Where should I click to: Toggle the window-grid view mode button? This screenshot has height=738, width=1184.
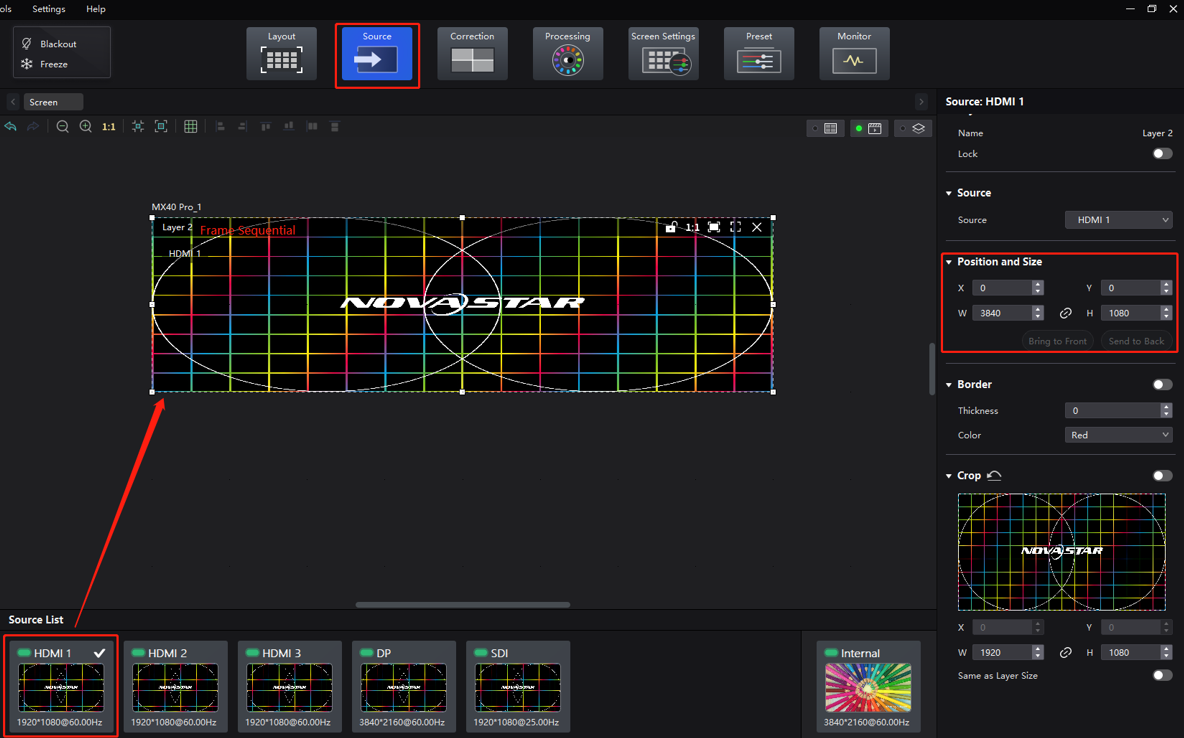[x=824, y=128]
